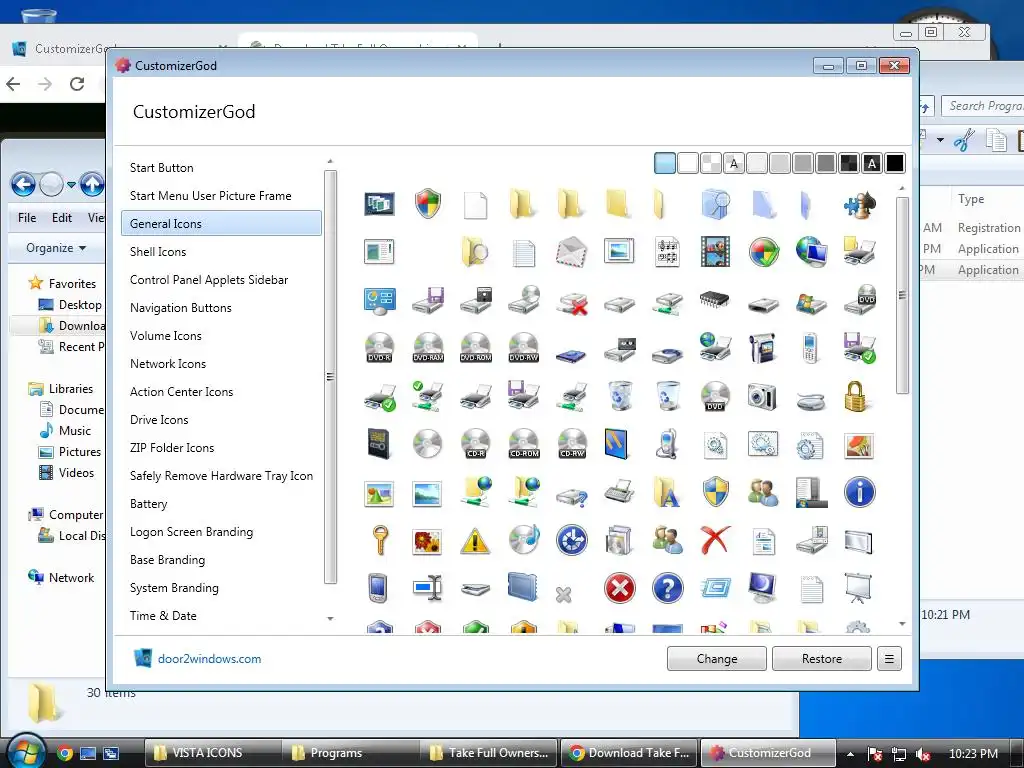Screen dimensions: 1024x768
Task: Open ZIP Folder Icons category
Action: point(172,448)
